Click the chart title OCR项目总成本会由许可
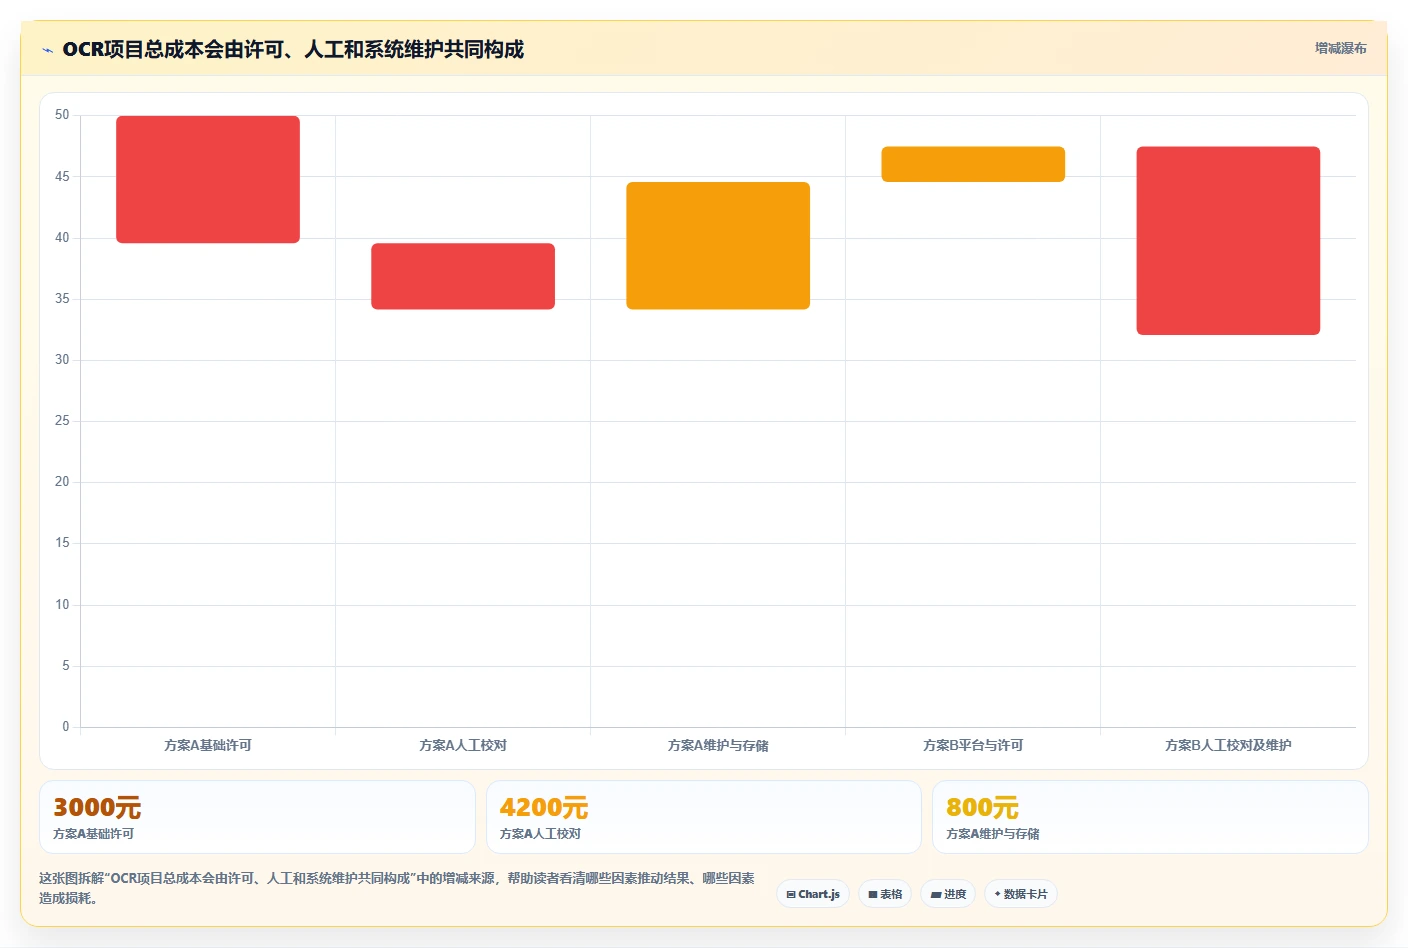 coord(293,49)
